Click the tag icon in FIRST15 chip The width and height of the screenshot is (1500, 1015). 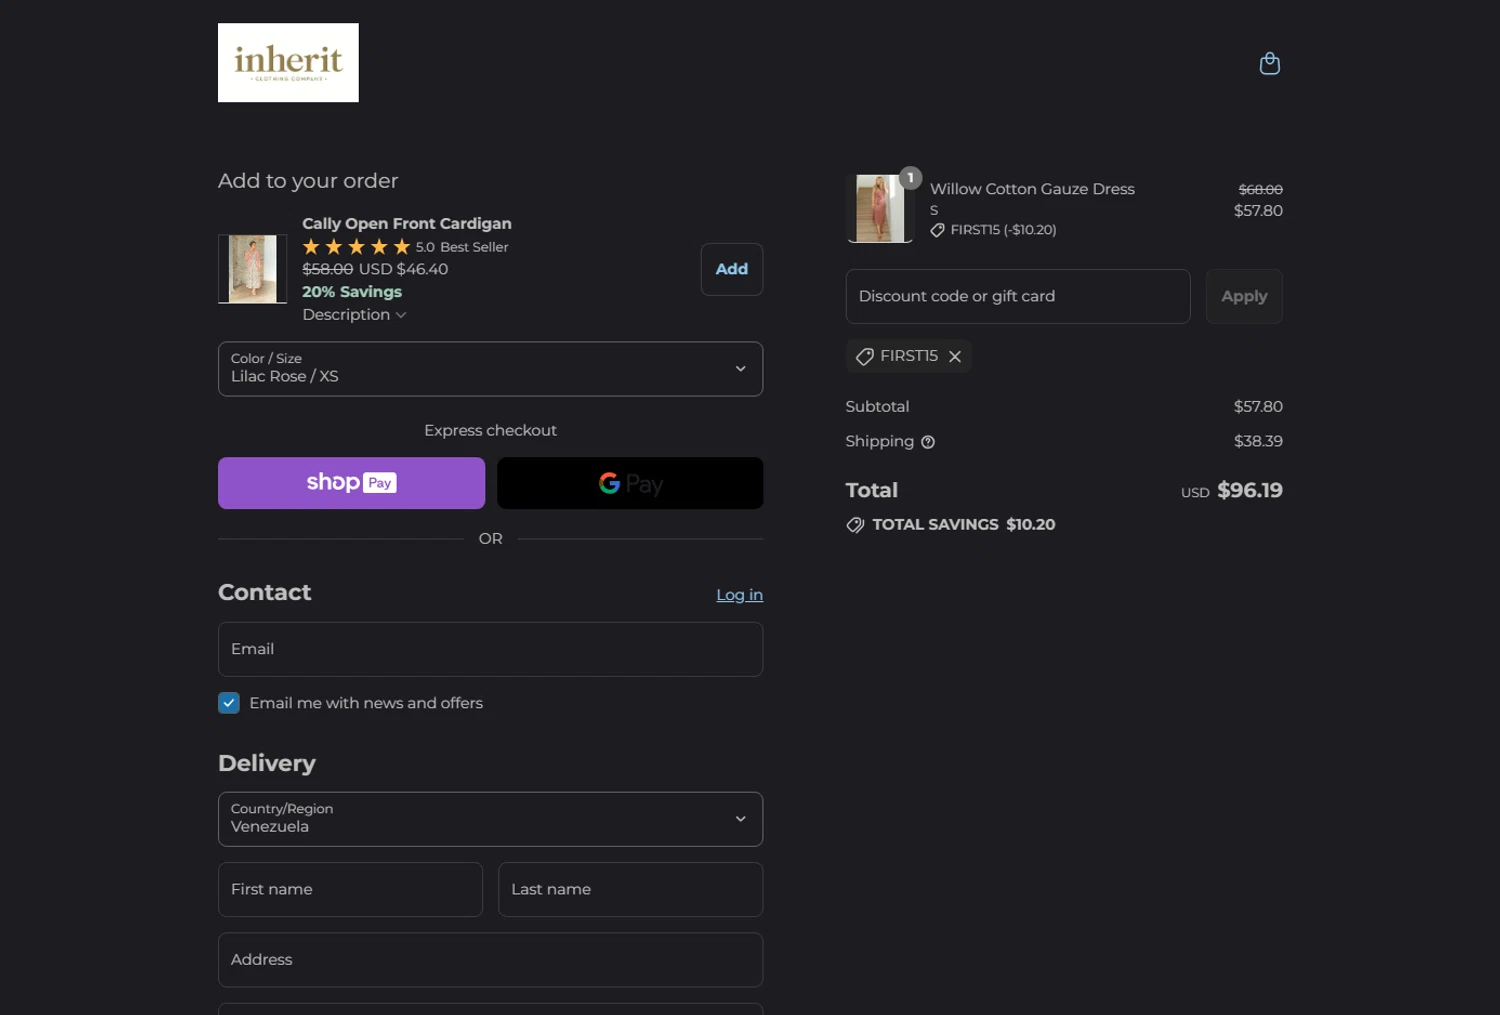point(865,356)
